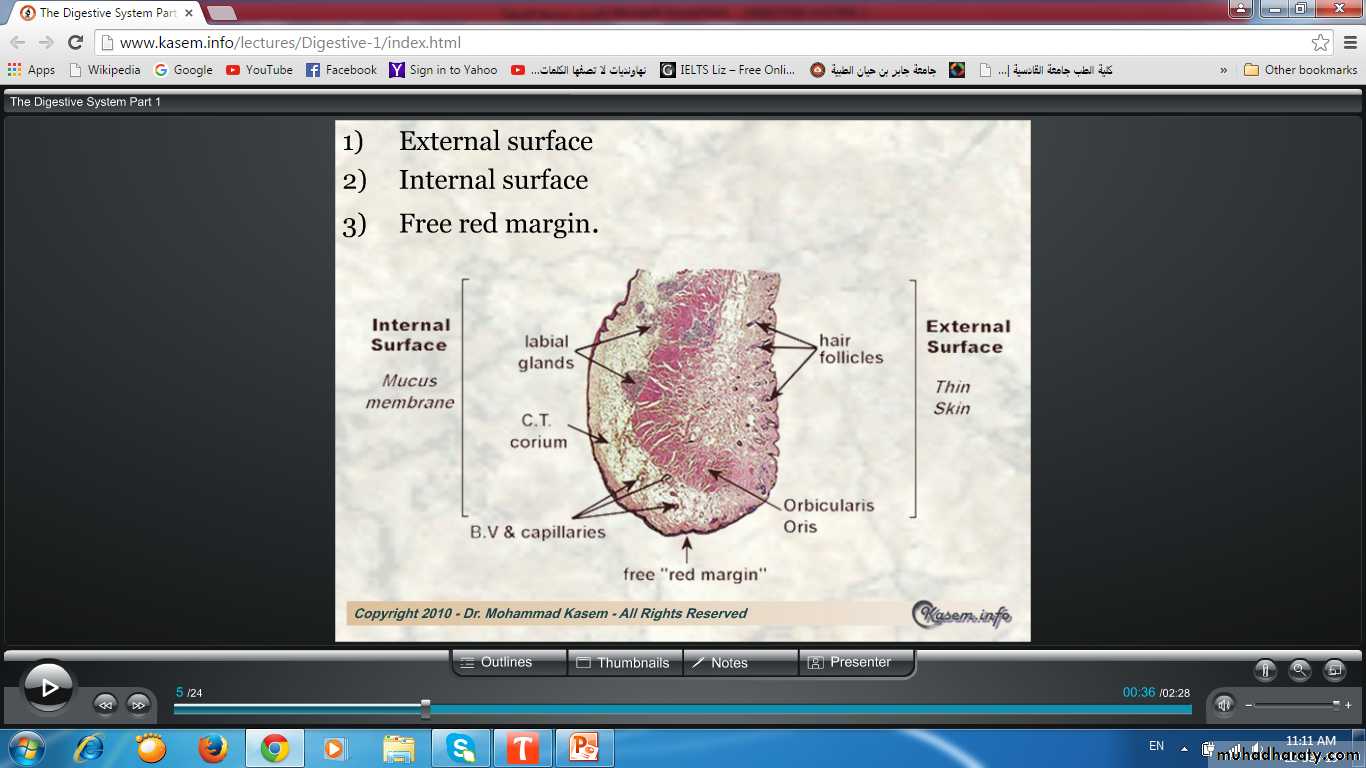Reload the page in Chrome
Screen dimensions: 1366x768
(75, 42)
